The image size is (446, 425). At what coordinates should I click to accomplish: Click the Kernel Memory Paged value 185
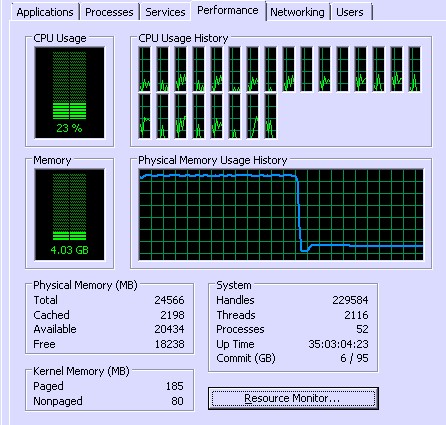pyautogui.click(x=175, y=386)
